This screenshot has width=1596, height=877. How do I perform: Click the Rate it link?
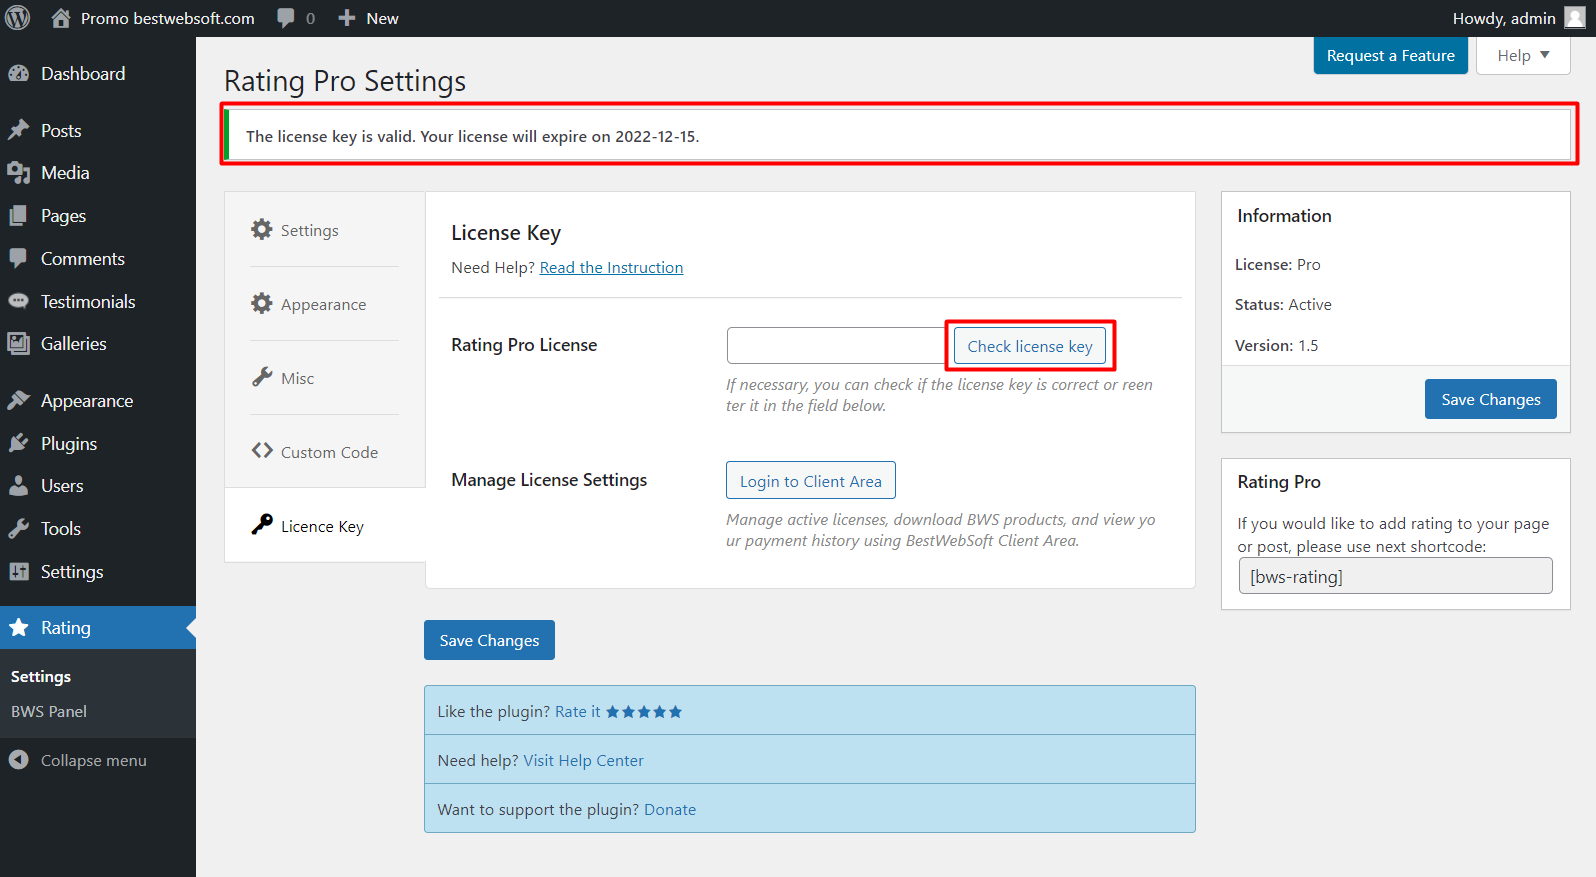(578, 712)
